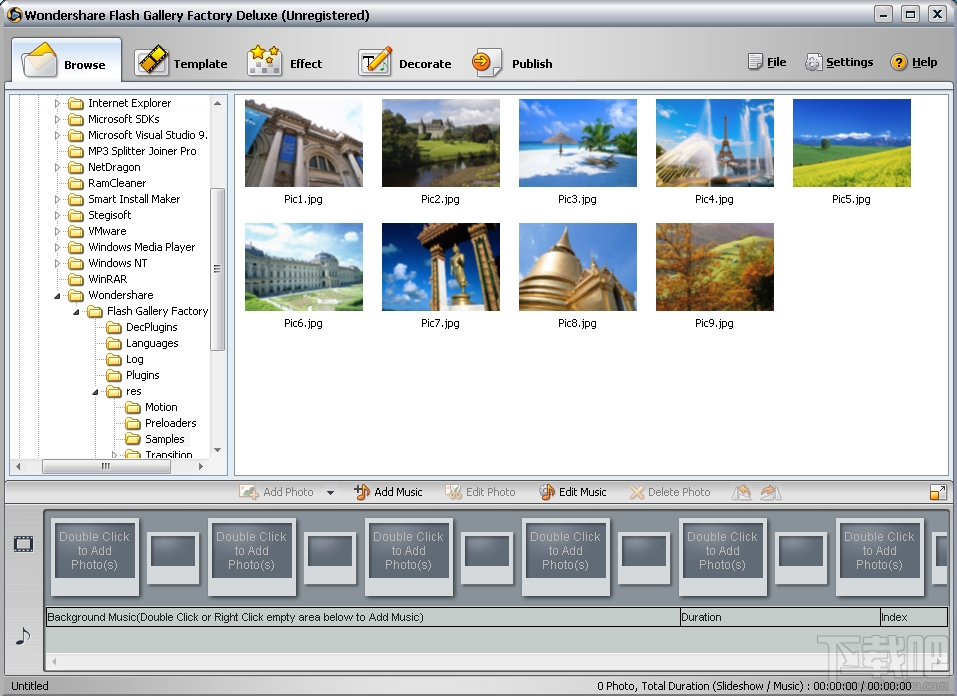The width and height of the screenshot is (957, 696).
Task: Click the folder tree horizontal scrollbar
Action: pos(105,466)
